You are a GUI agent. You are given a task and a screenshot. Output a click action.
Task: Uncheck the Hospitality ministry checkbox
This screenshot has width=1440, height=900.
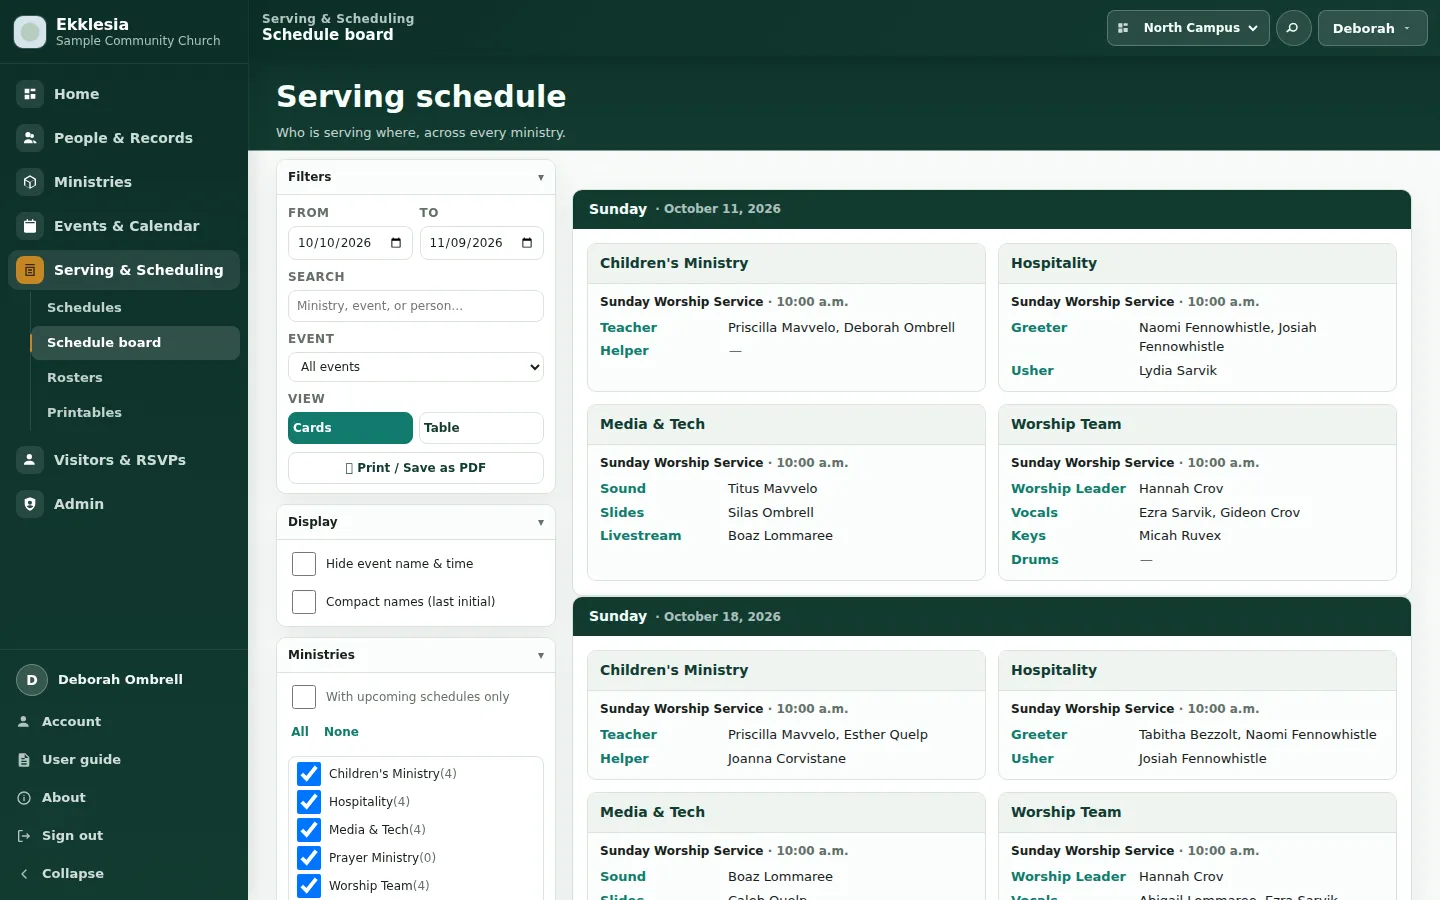click(309, 802)
